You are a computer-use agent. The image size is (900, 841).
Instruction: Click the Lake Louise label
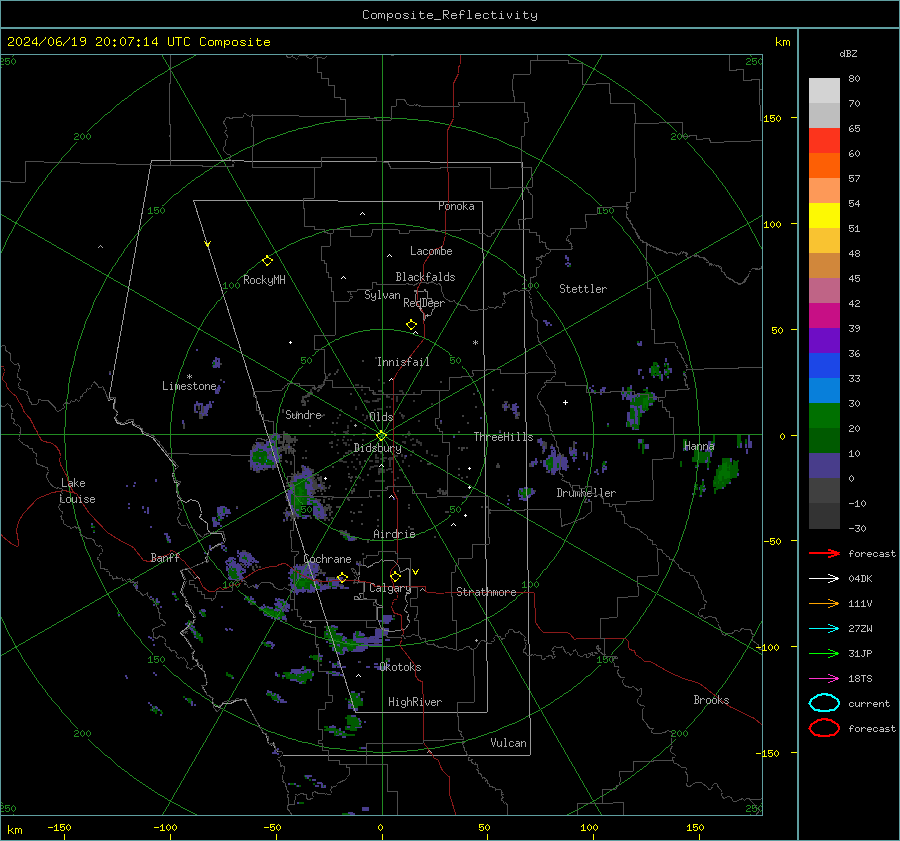(78, 491)
